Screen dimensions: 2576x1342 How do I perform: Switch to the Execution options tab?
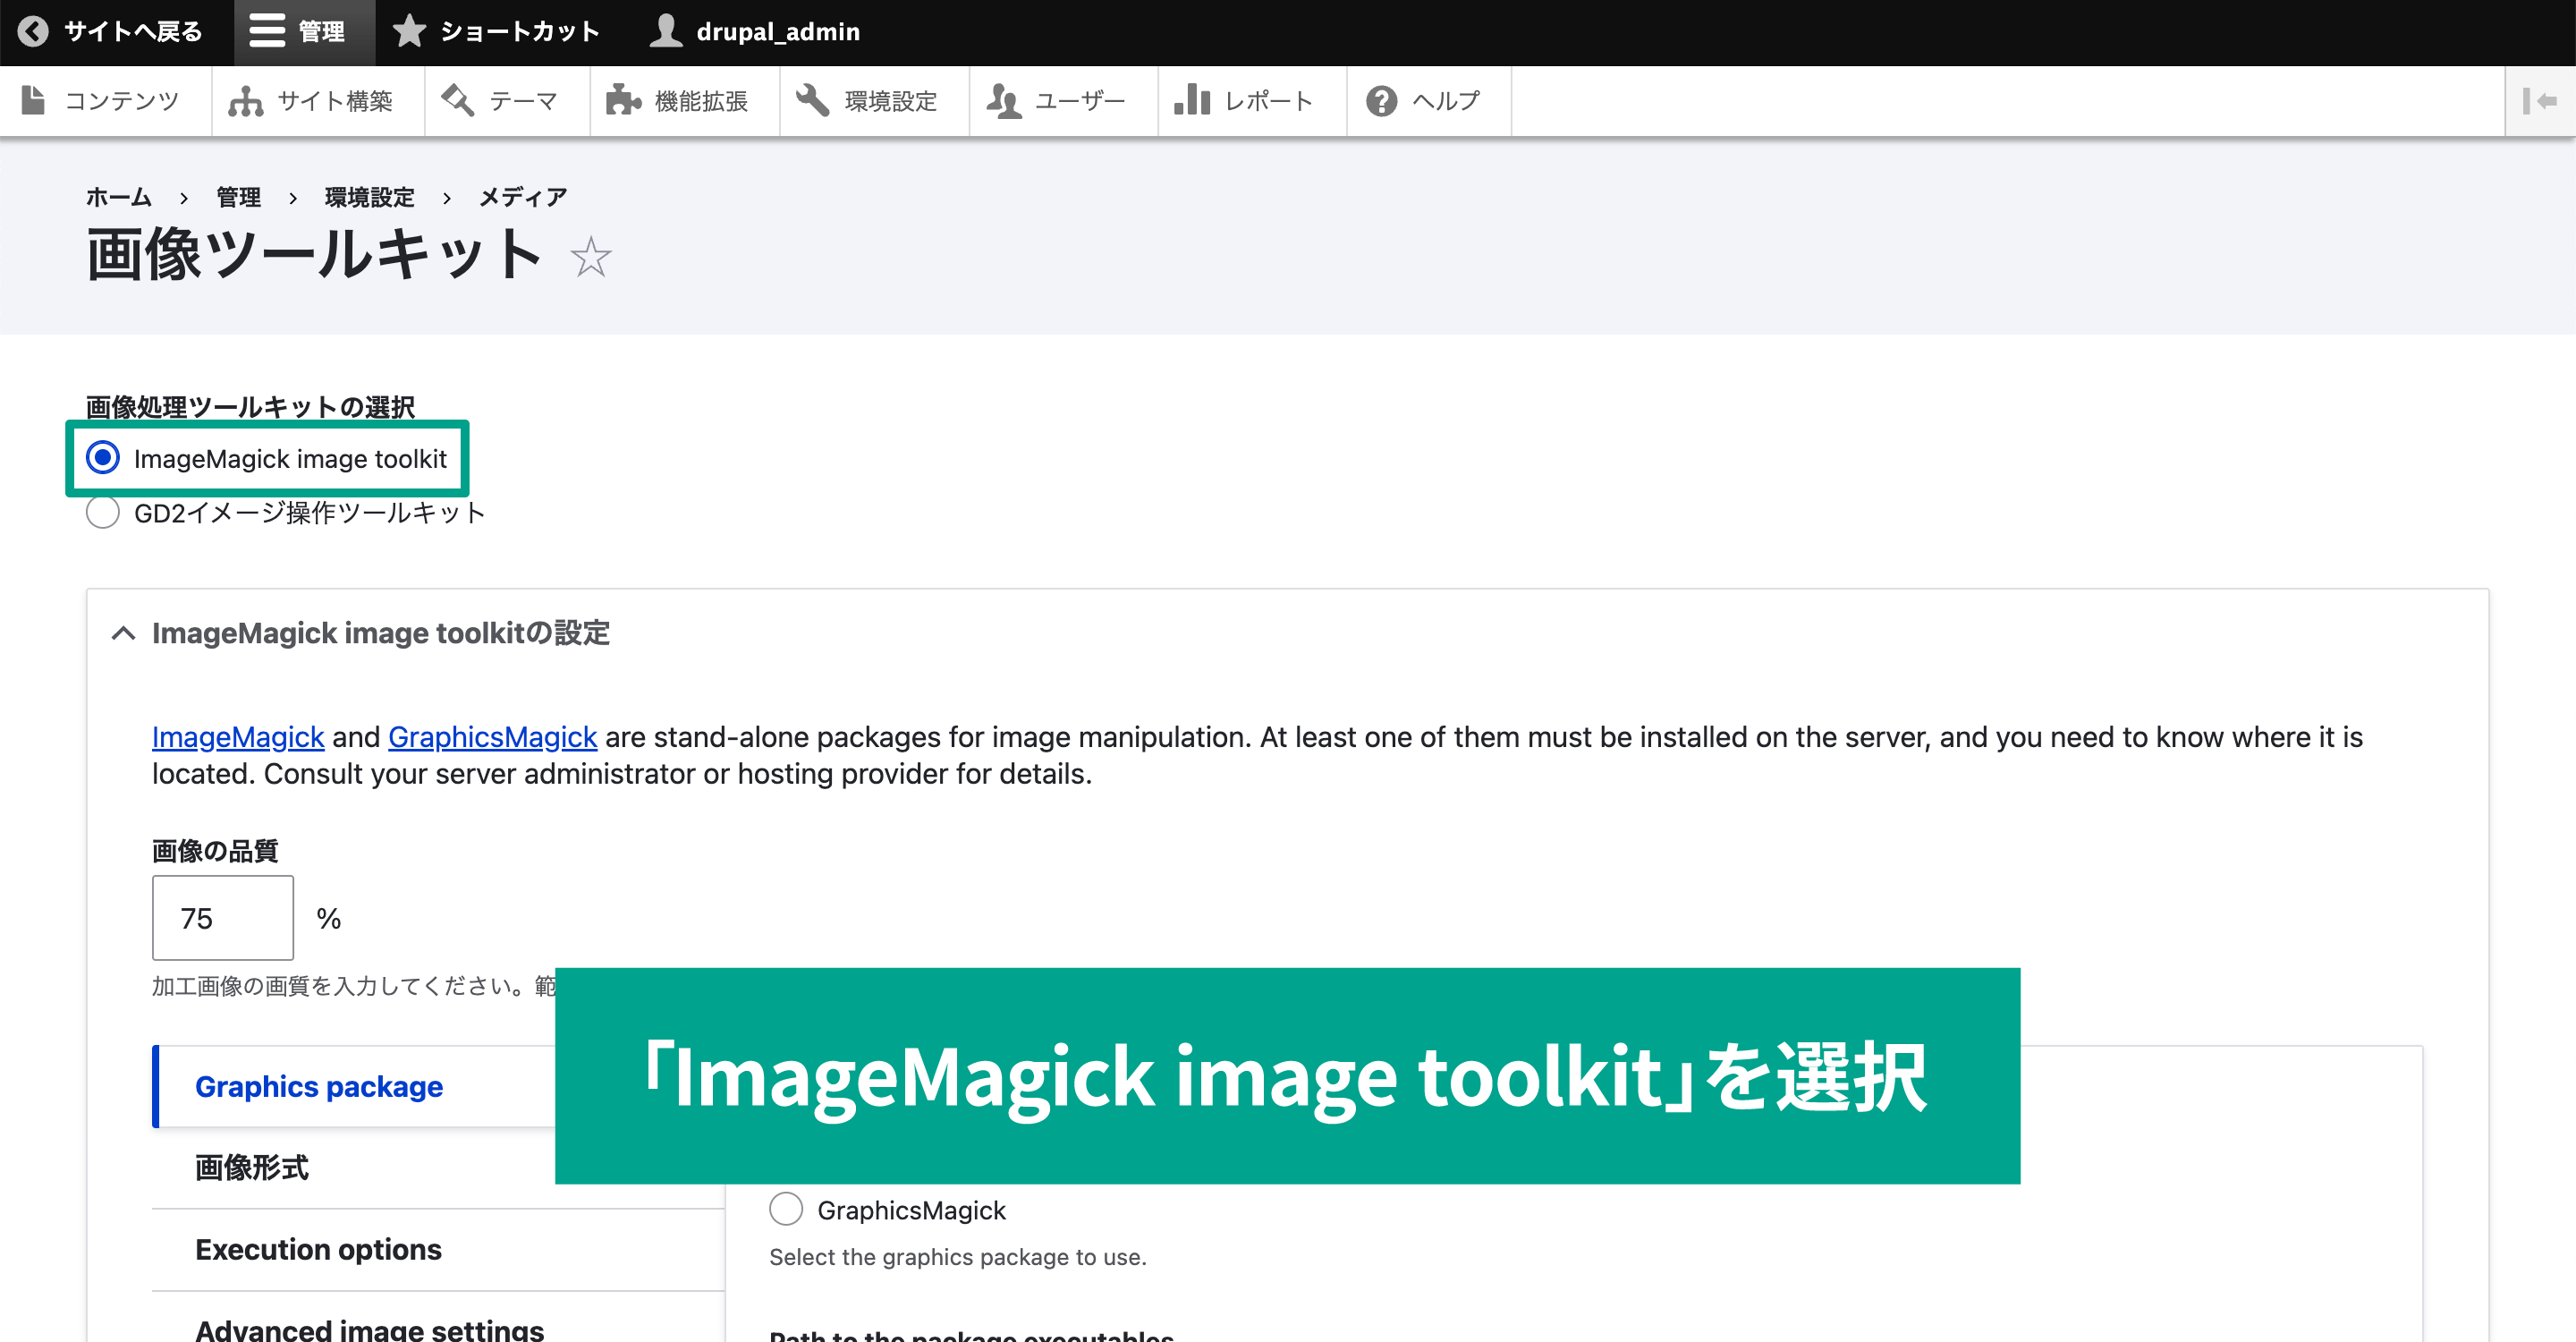(x=438, y=1249)
